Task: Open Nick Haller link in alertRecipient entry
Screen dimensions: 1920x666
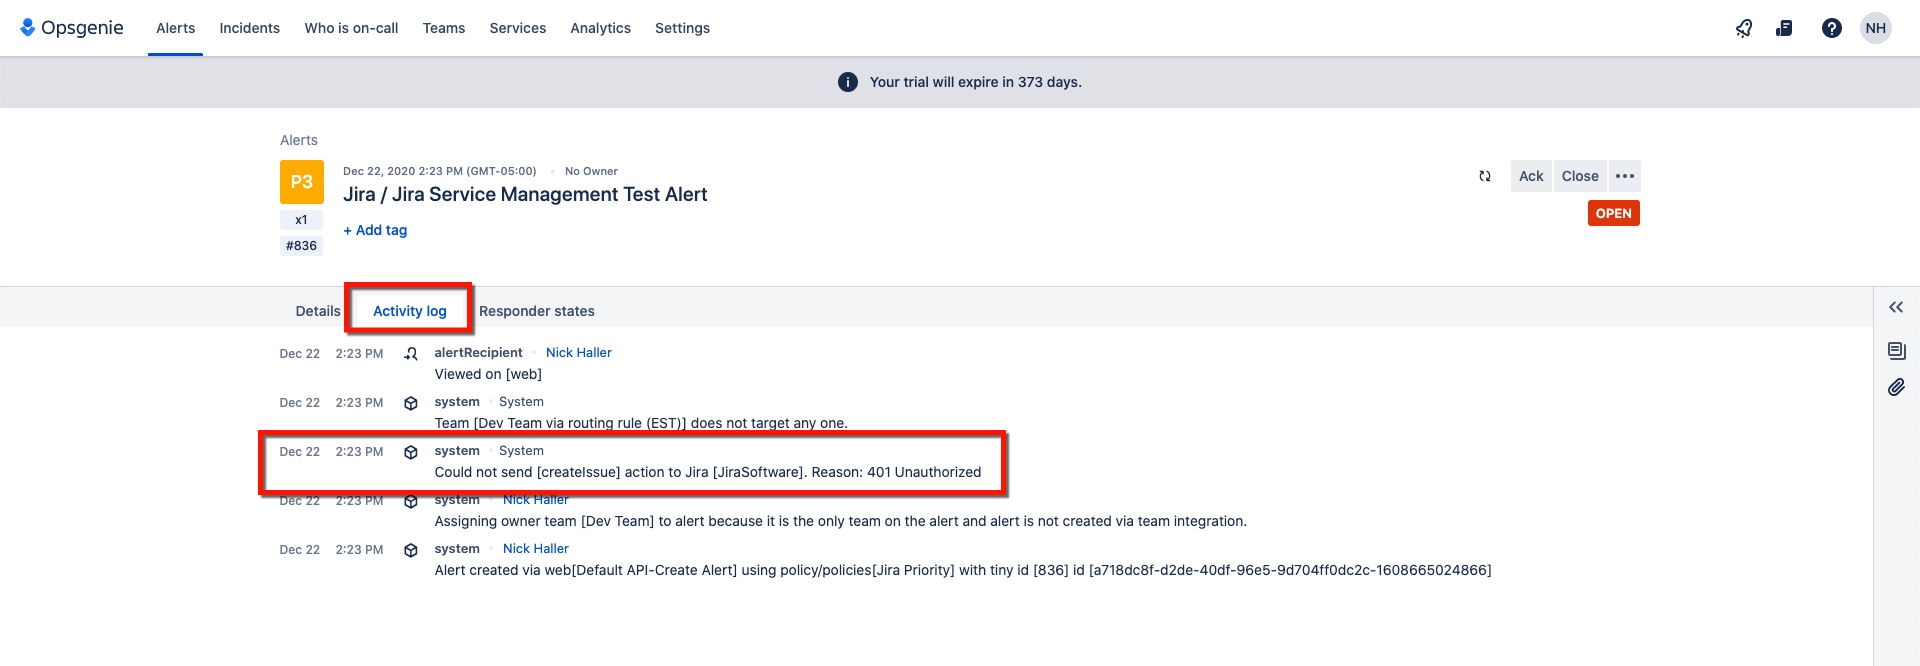Action: 579,353
